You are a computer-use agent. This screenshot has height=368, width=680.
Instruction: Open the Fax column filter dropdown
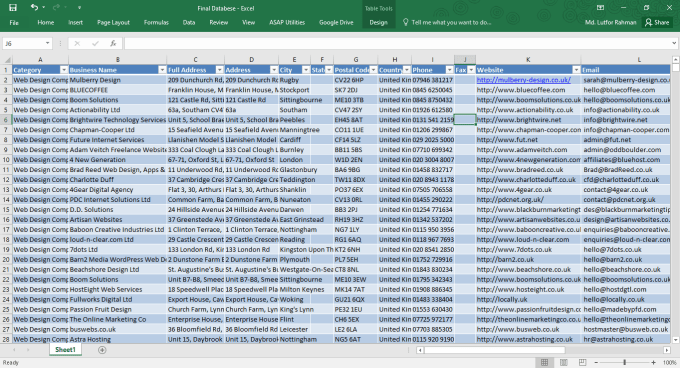pos(471,70)
